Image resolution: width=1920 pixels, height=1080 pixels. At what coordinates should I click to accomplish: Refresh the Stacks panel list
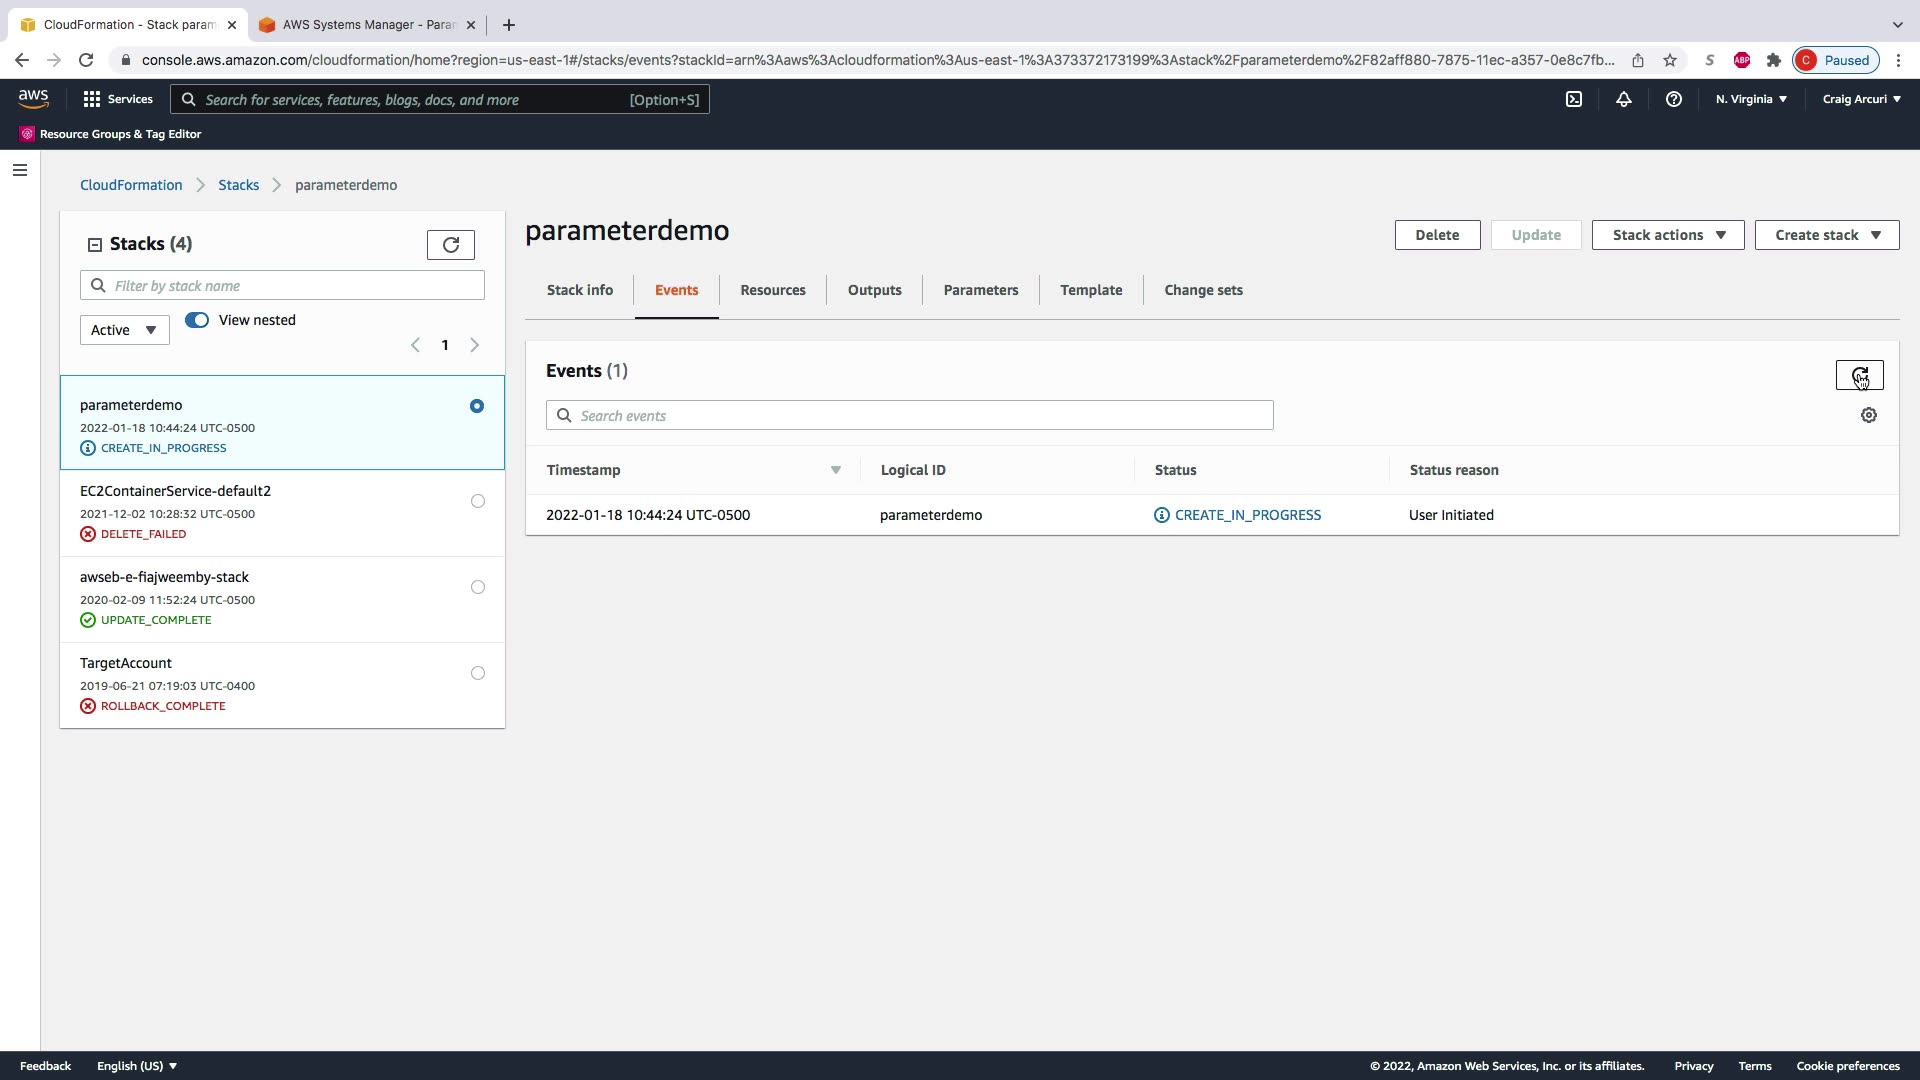451,245
